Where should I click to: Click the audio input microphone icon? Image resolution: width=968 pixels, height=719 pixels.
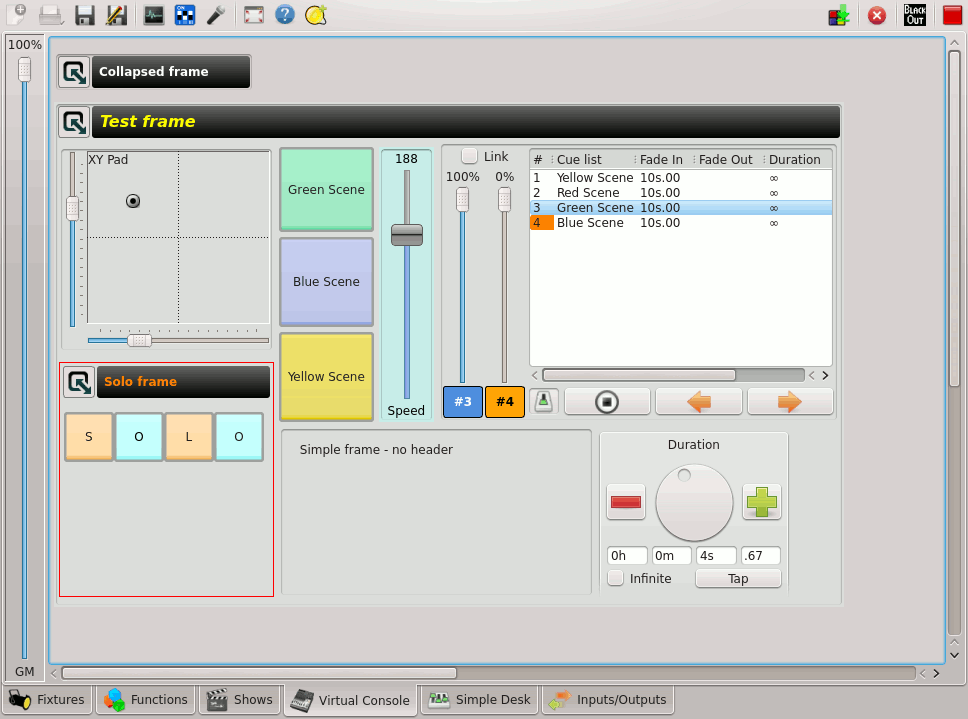coord(215,15)
